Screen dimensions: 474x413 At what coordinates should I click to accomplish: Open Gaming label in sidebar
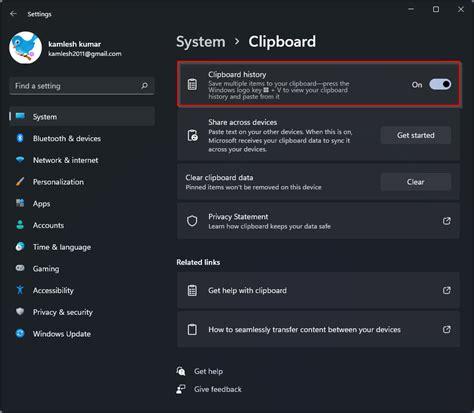coord(46,269)
